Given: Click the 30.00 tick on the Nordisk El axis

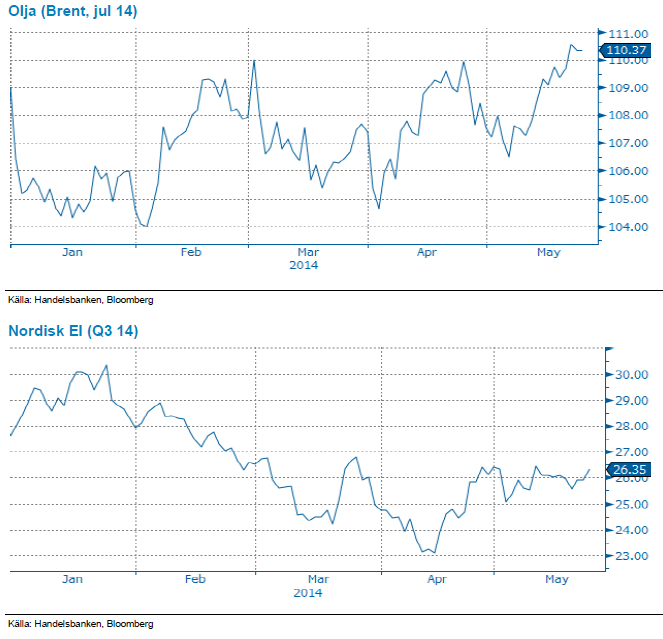Looking at the screenshot, I should click(x=632, y=375).
